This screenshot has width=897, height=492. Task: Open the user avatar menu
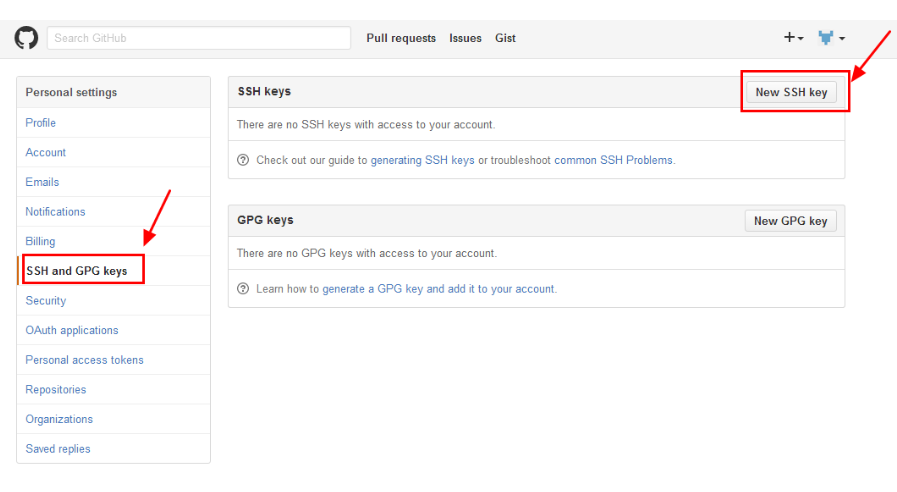pos(832,38)
